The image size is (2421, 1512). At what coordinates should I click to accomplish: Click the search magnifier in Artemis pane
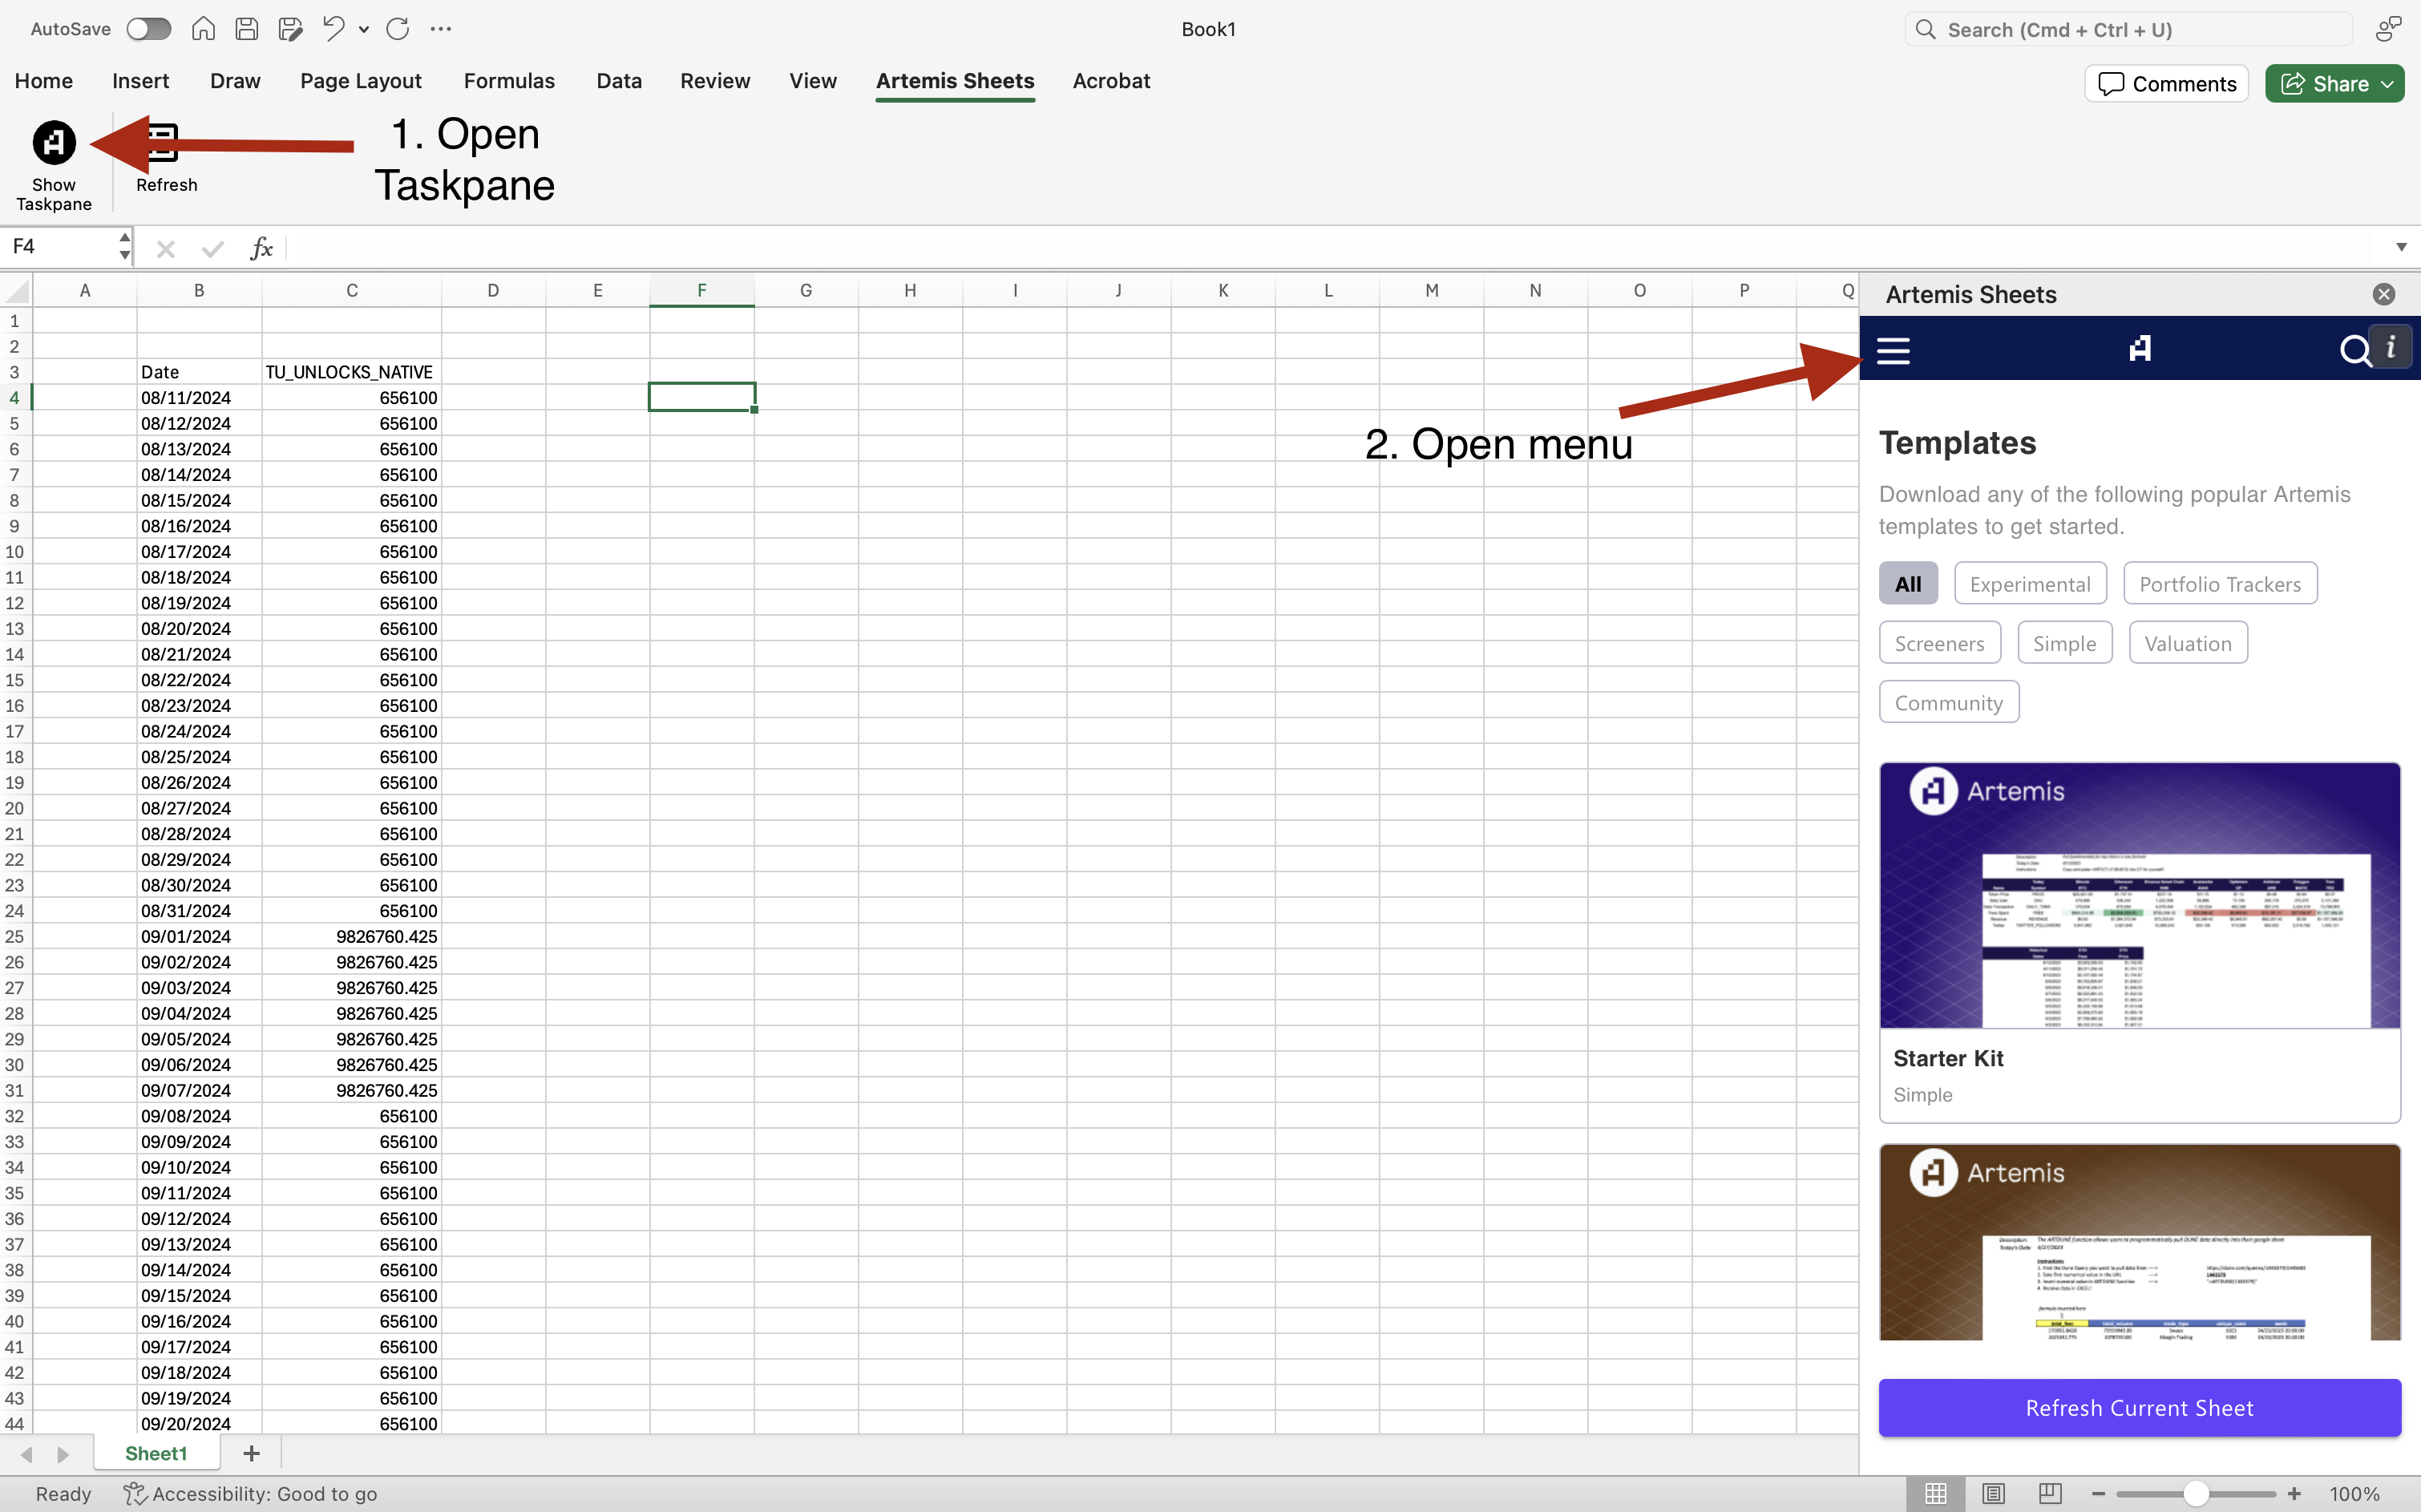tap(2355, 351)
